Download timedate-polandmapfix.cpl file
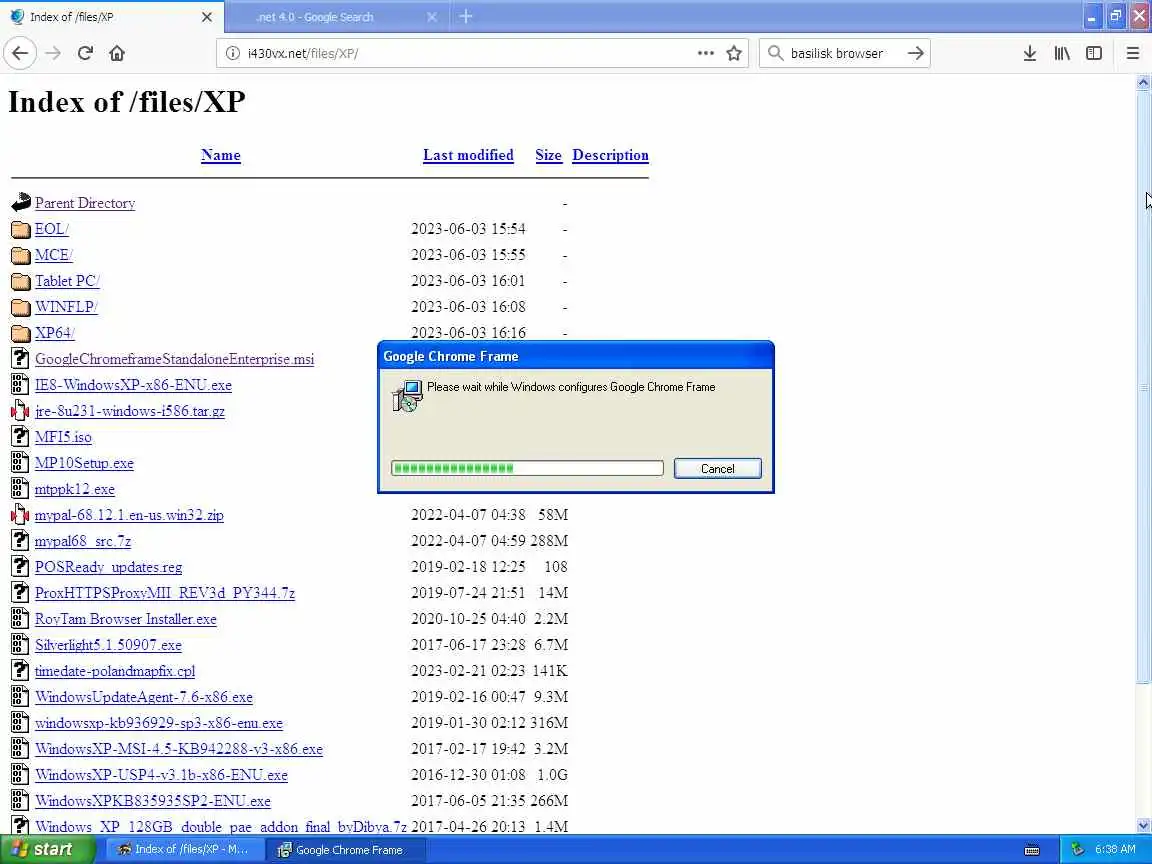 pyautogui.click(x=115, y=671)
